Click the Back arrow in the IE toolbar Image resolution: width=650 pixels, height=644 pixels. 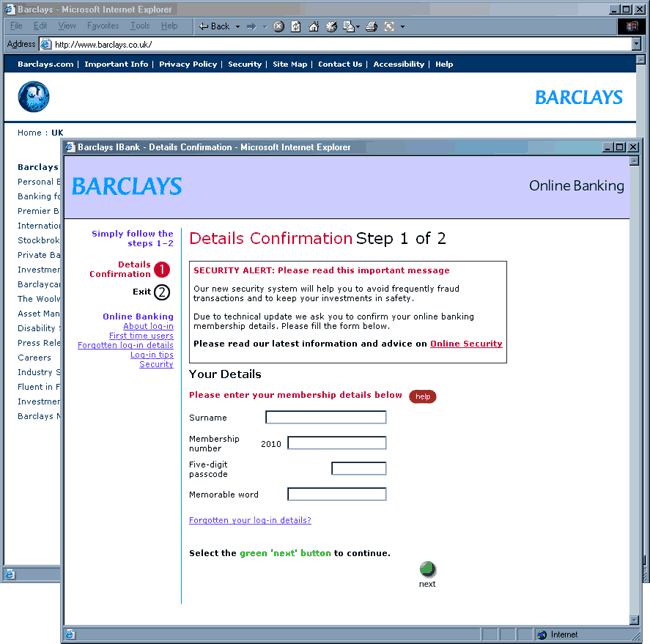[214, 27]
